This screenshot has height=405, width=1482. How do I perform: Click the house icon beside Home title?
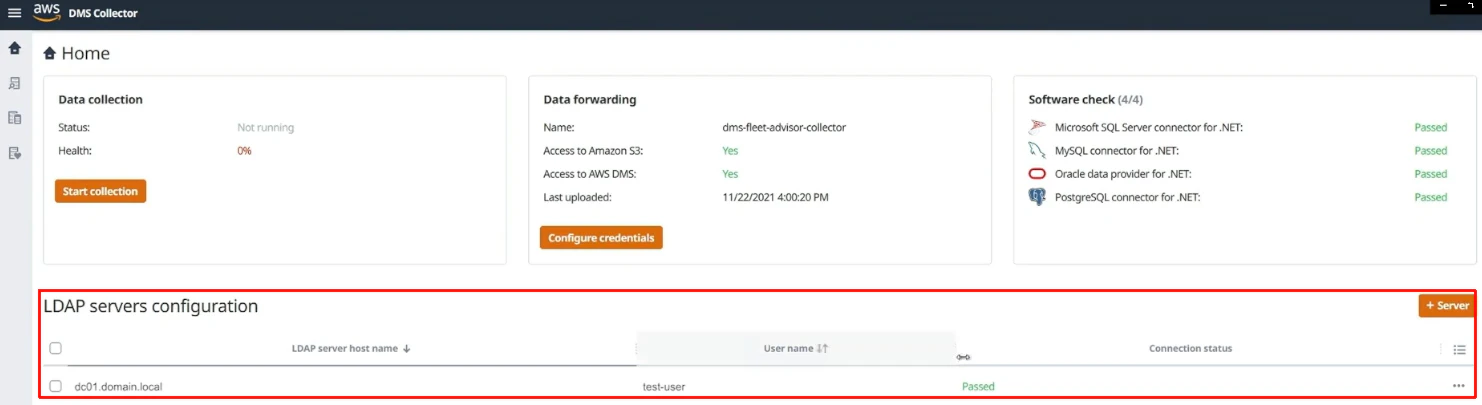pyautogui.click(x=50, y=54)
